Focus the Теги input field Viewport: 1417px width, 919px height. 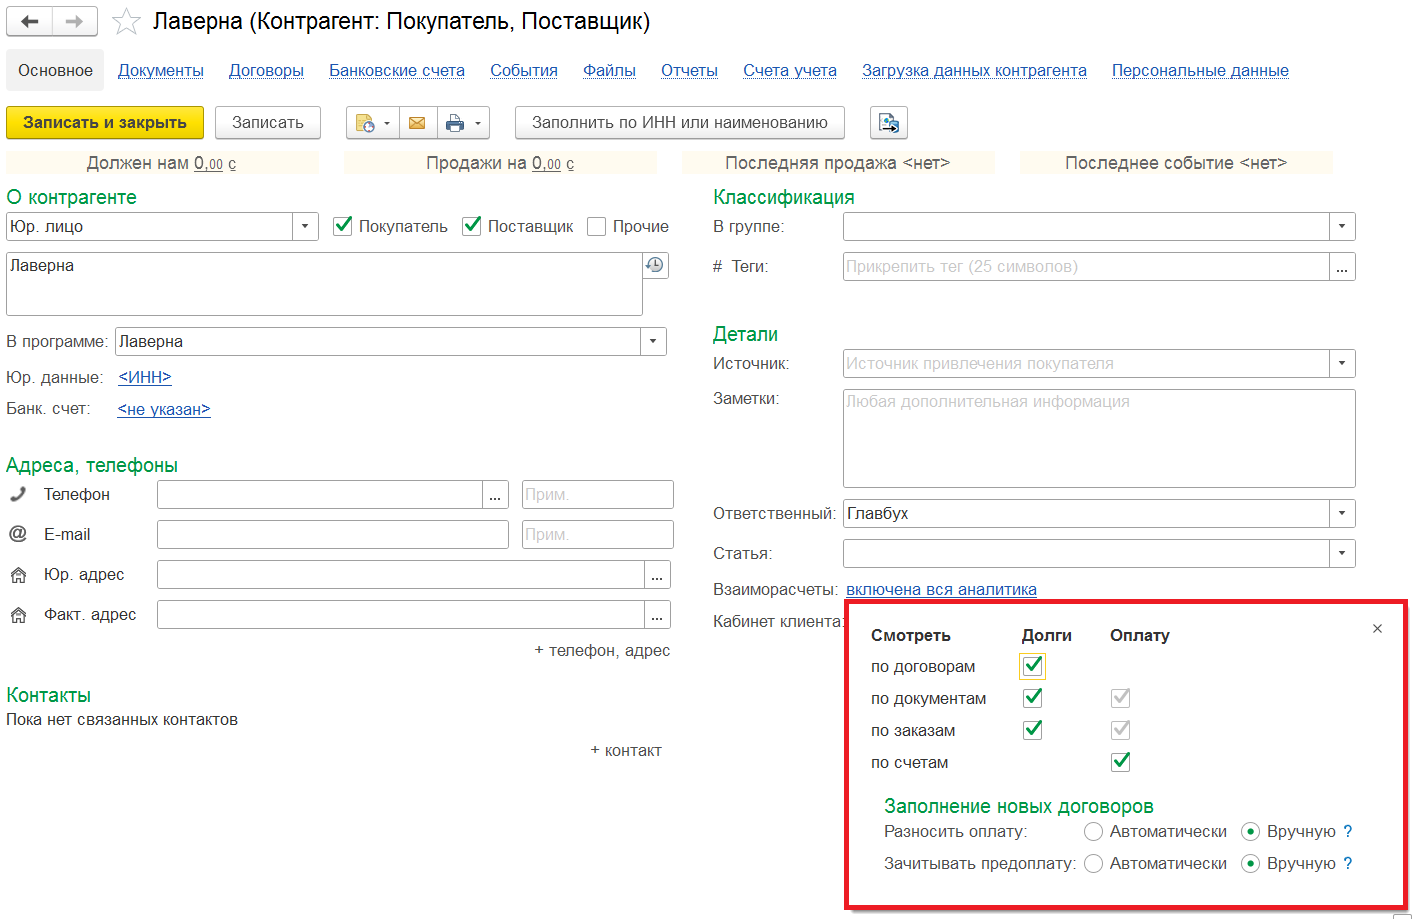tap(1086, 267)
